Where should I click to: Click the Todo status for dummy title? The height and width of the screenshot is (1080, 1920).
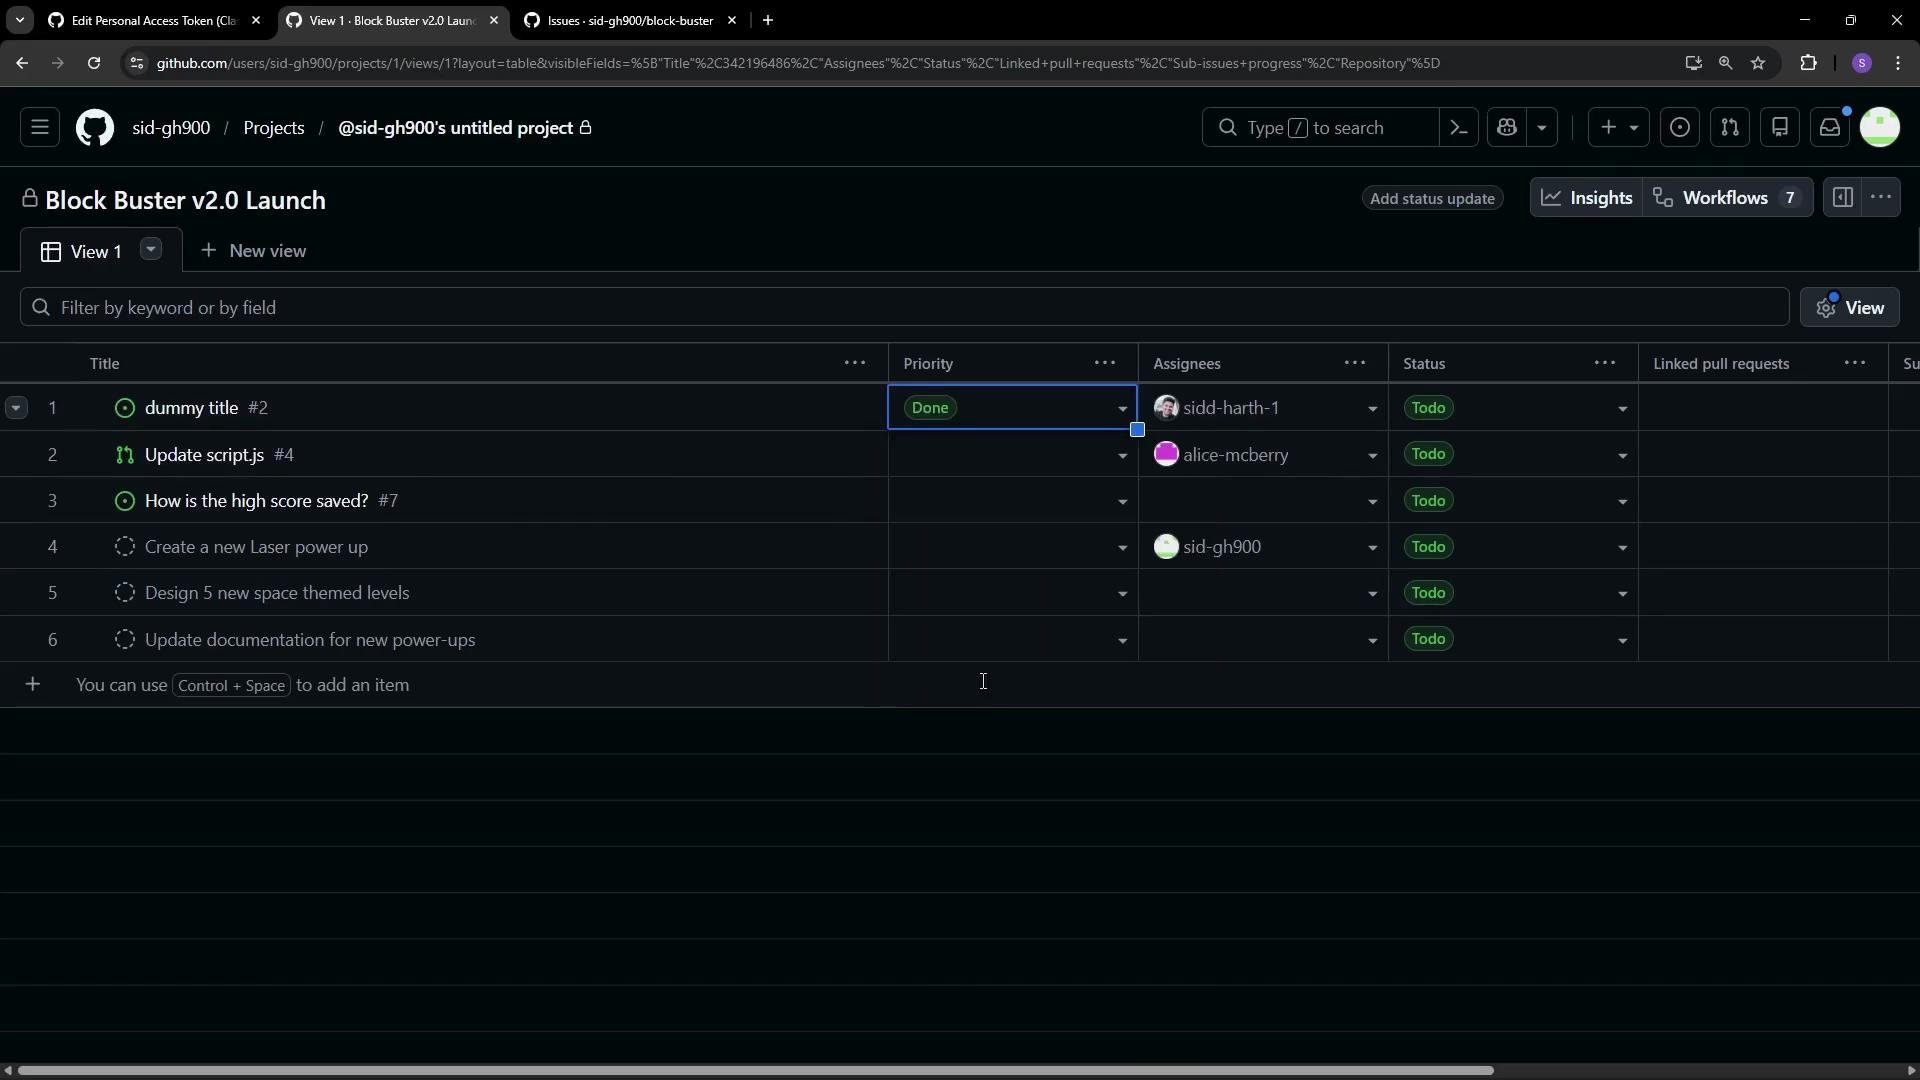pyautogui.click(x=1428, y=408)
